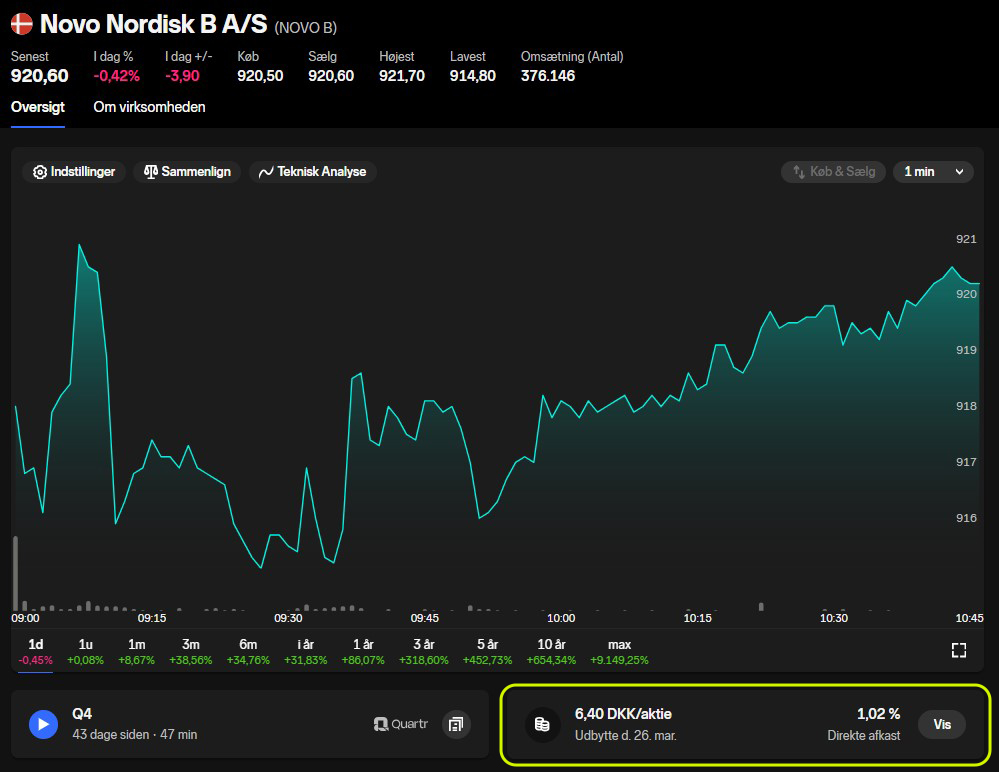This screenshot has height=772, width=999.
Task: Expand chart to fullscreen
Action: (959, 650)
